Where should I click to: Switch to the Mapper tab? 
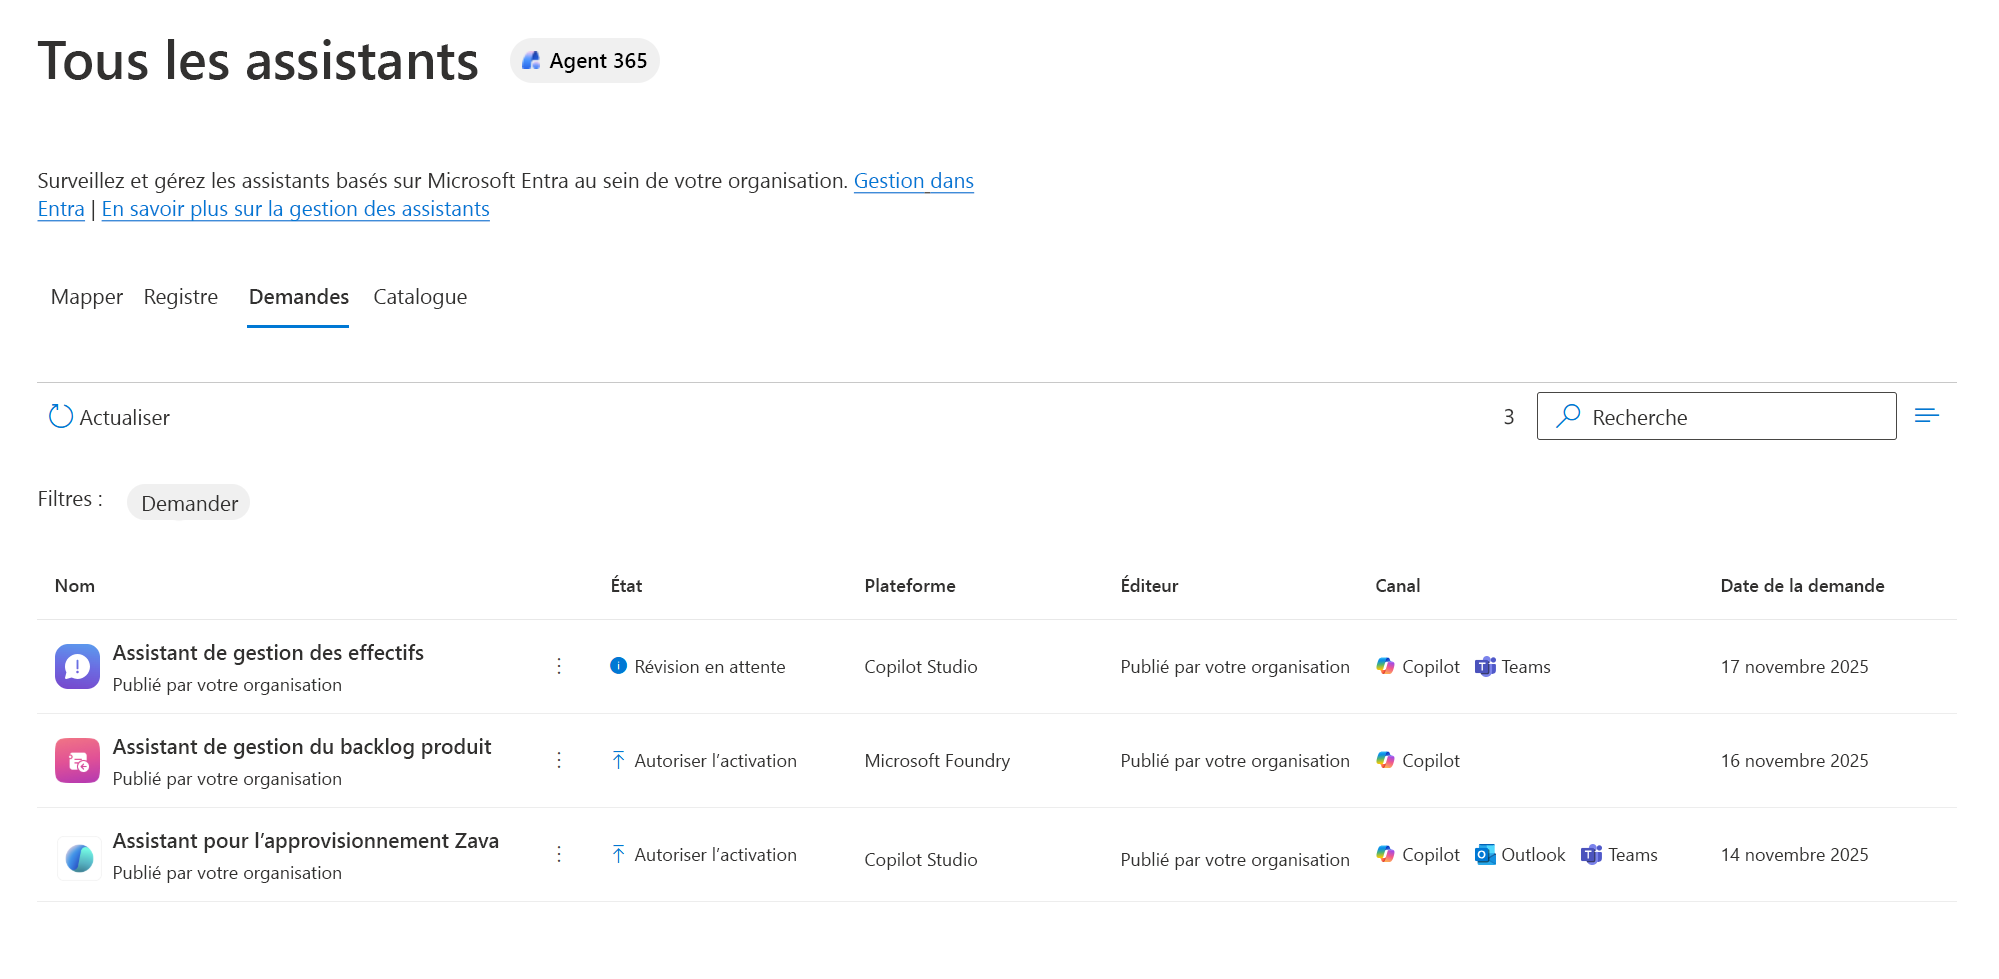[x=87, y=297]
